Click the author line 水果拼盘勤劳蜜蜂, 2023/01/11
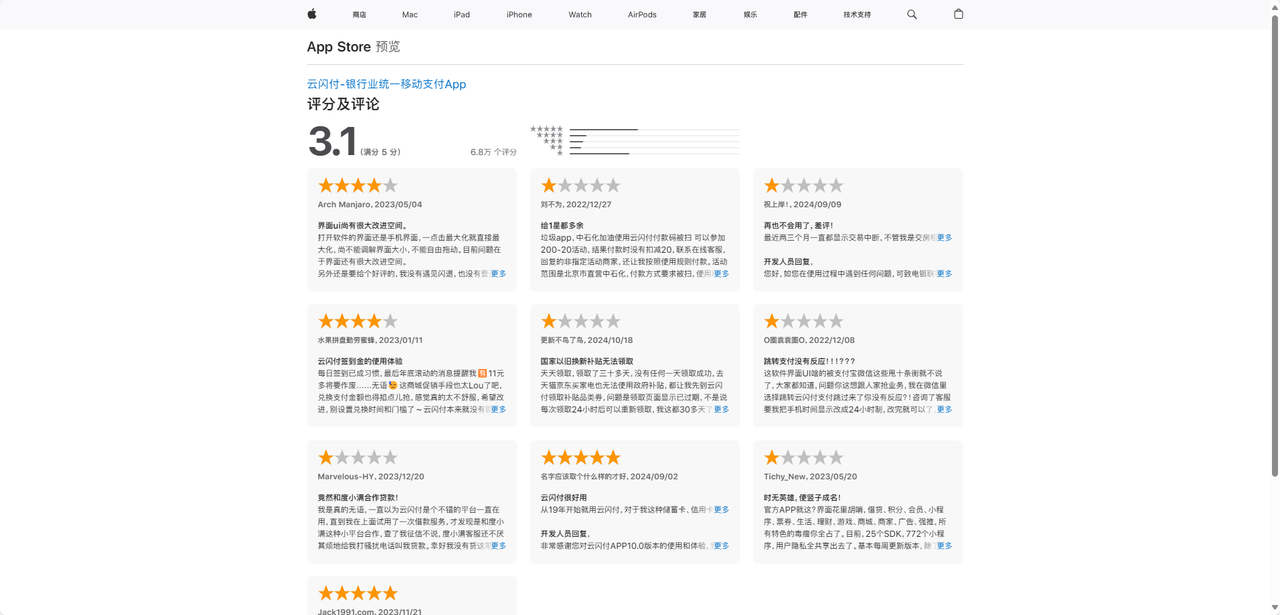 pos(370,341)
